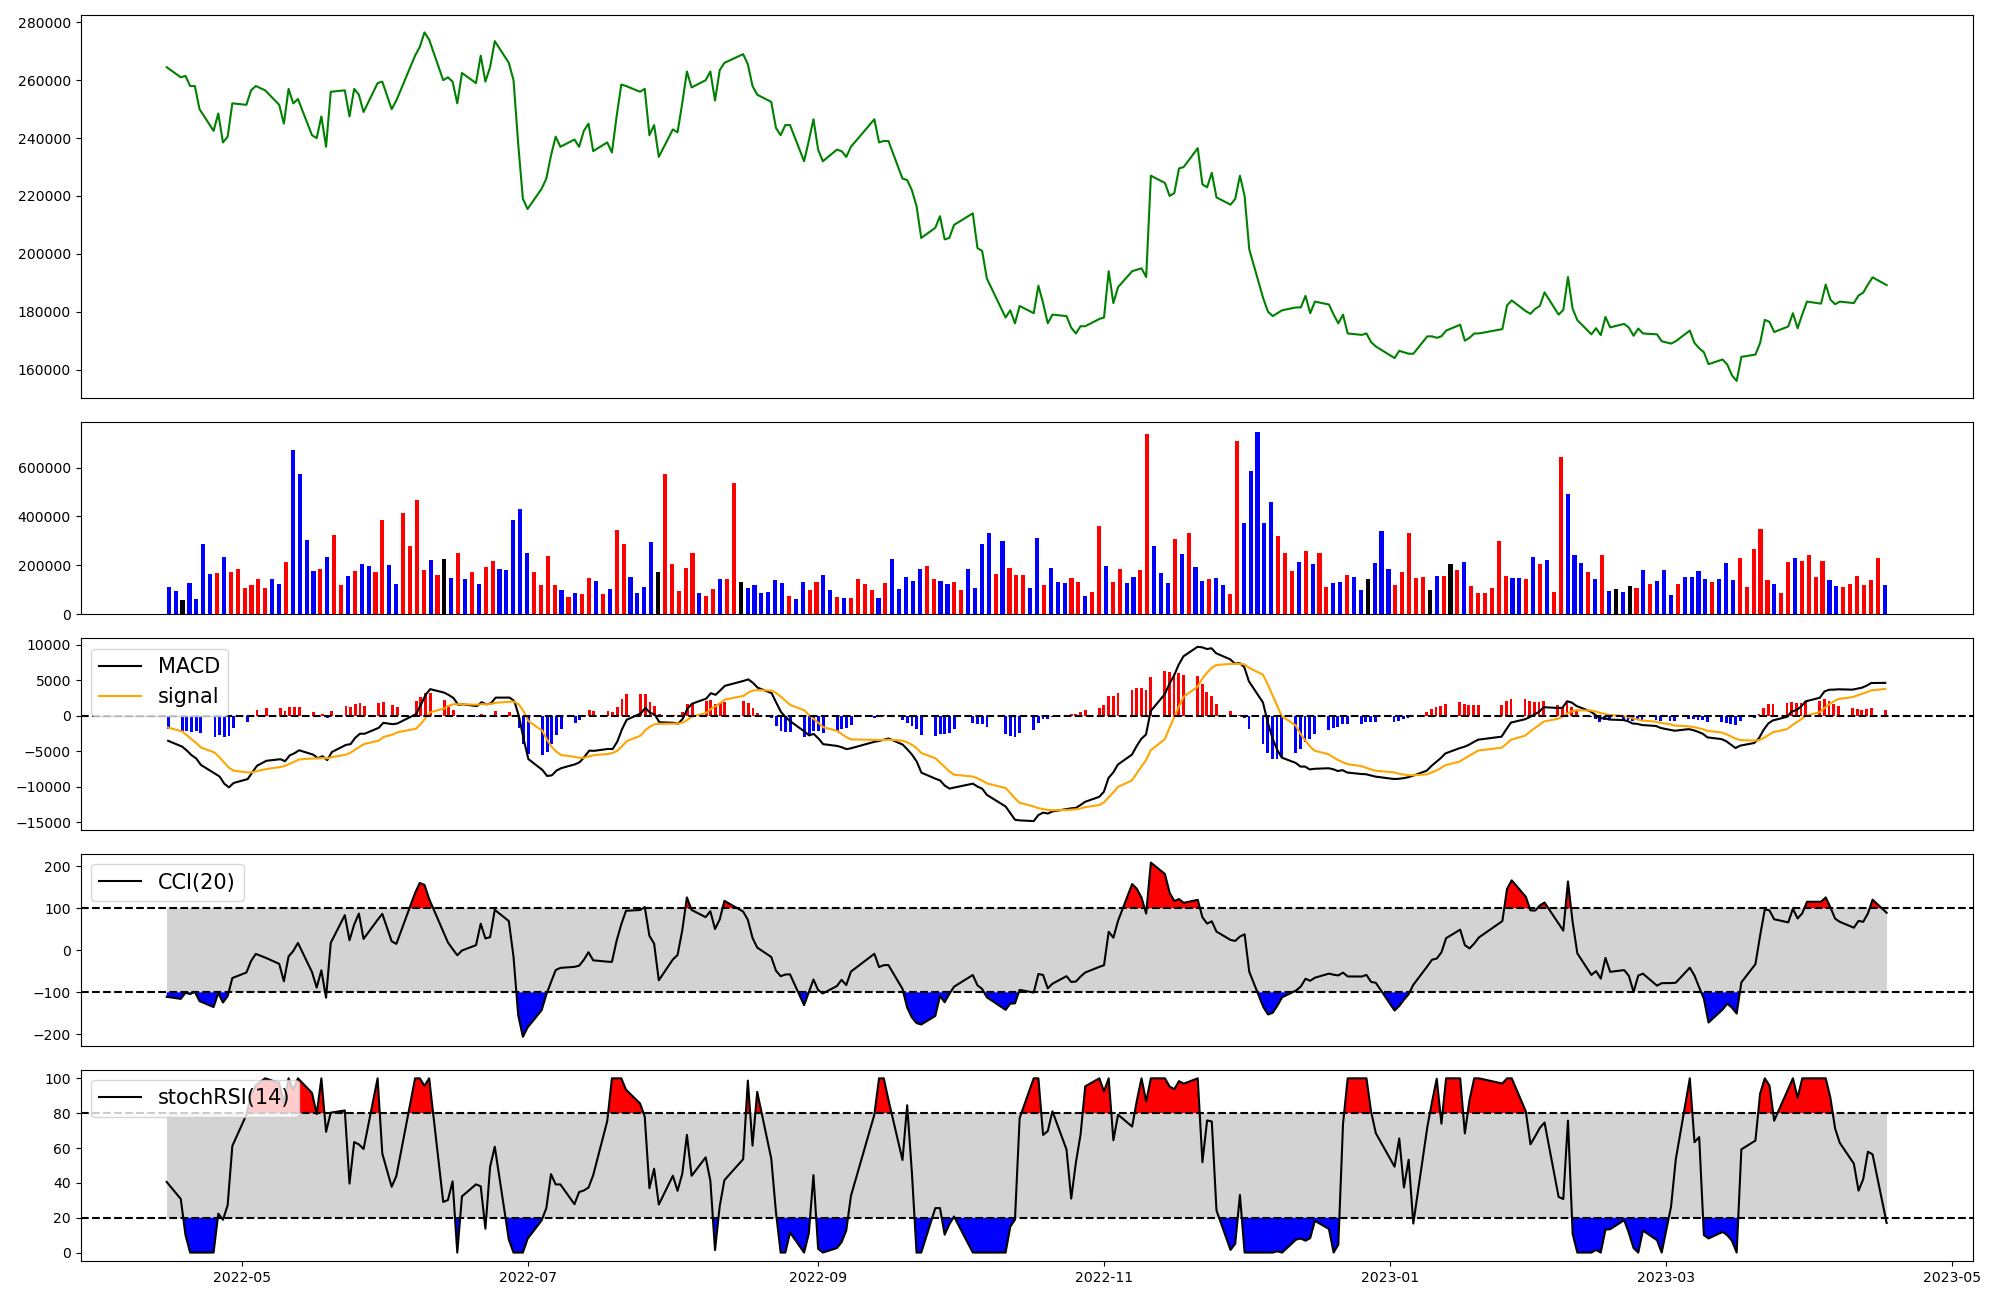Screen dimensions: 2000x1300
Task: Click the 280000 price axis label
Action: [x=45, y=23]
